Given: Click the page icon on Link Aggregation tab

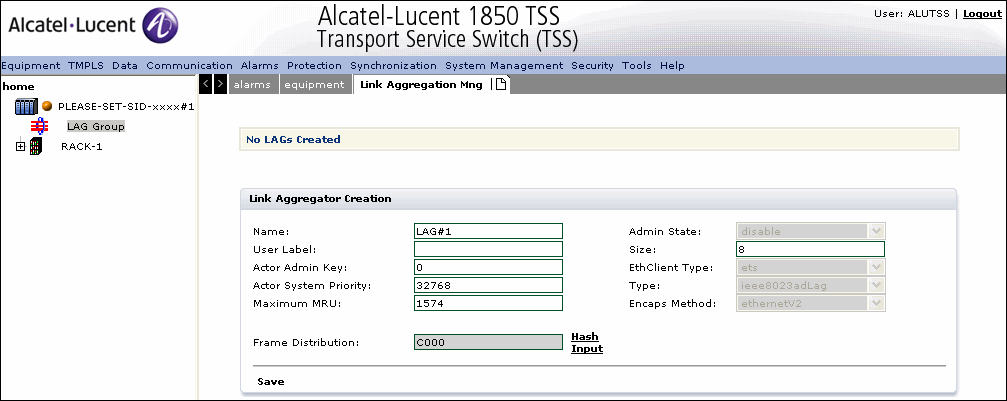Looking at the screenshot, I should tap(502, 84).
